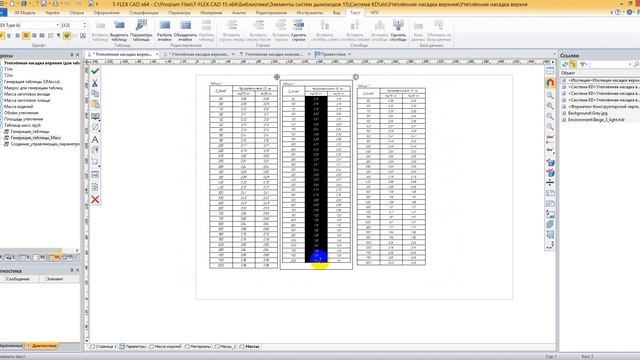Select Объем утепления item in left tree

click(x=21, y=113)
